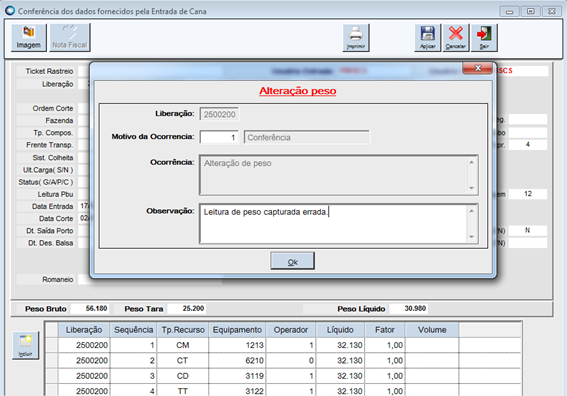Sort by the Liberação column header
The height and width of the screenshot is (396, 567).
click(84, 330)
